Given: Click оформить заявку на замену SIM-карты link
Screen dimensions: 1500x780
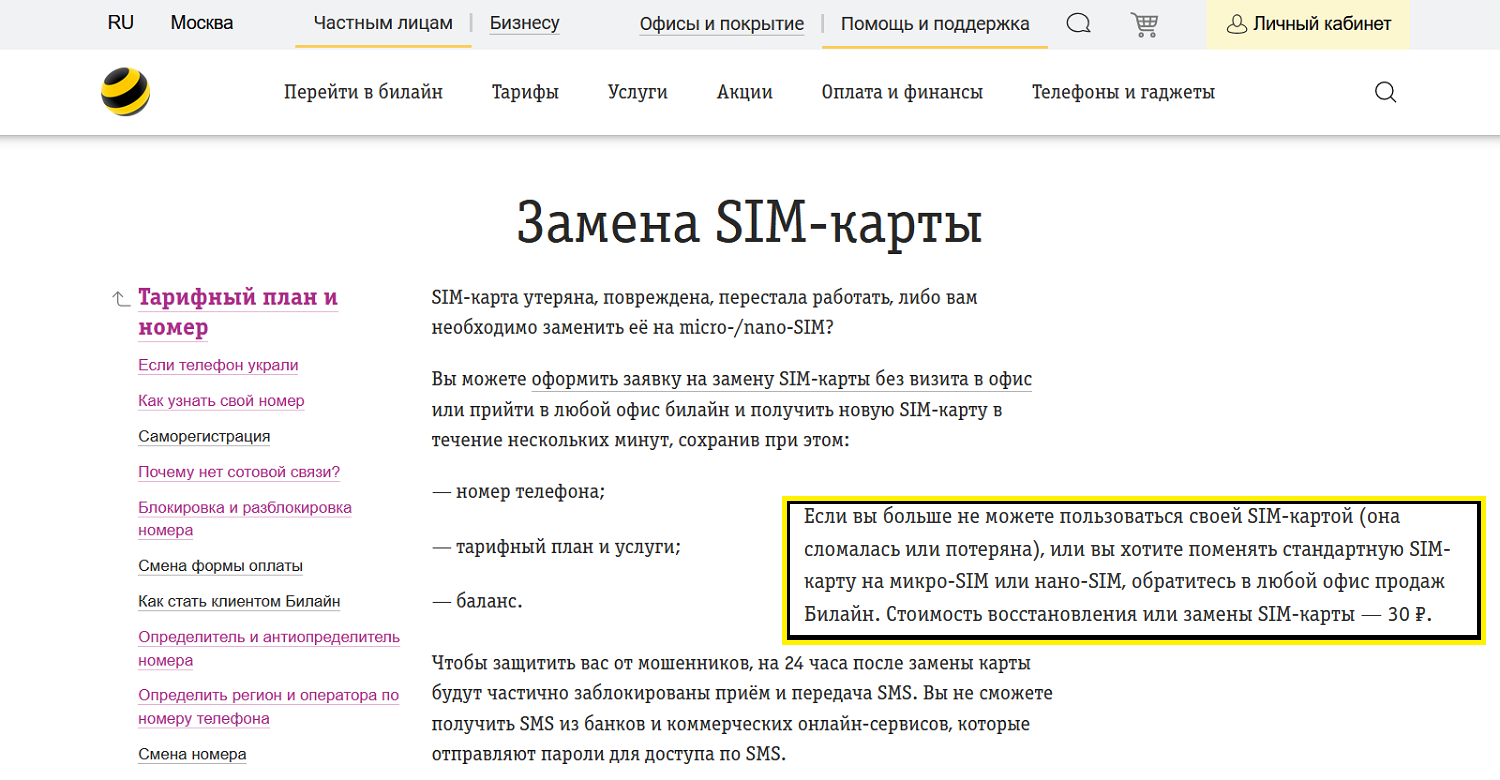Looking at the screenshot, I should (x=782, y=380).
